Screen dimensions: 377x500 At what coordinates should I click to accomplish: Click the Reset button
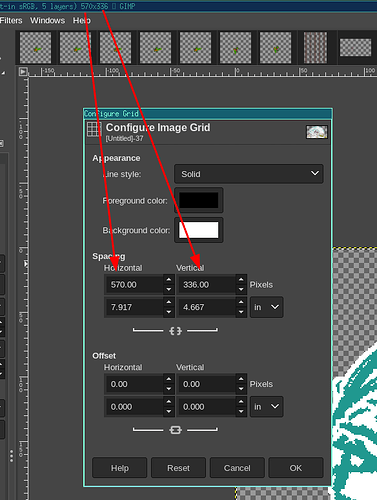pos(178,468)
